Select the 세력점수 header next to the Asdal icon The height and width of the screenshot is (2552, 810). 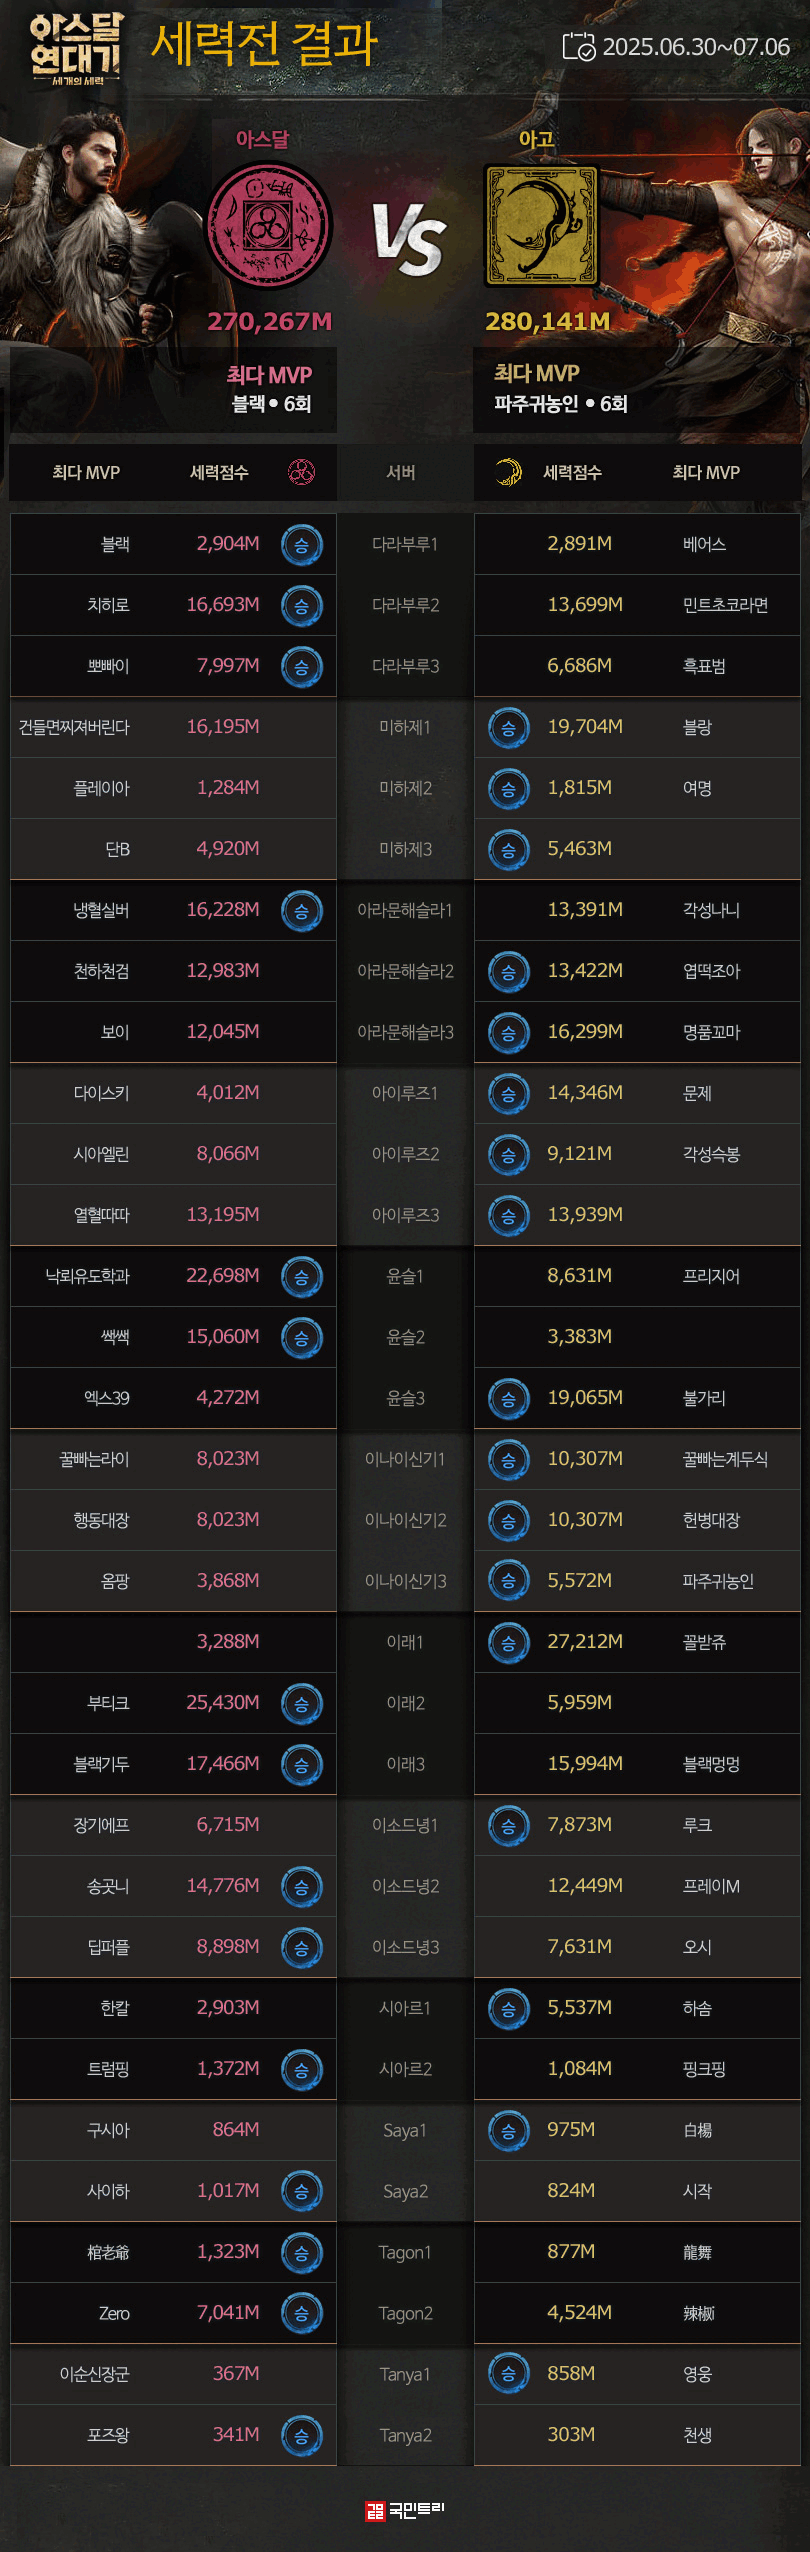(219, 472)
